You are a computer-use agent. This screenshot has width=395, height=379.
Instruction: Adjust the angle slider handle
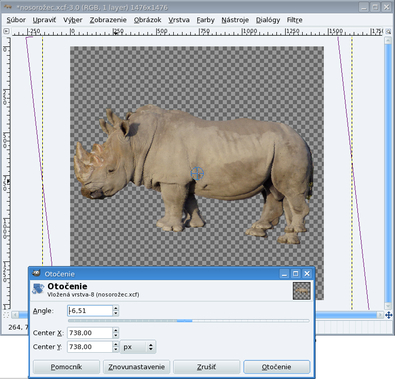pyautogui.click(x=184, y=321)
